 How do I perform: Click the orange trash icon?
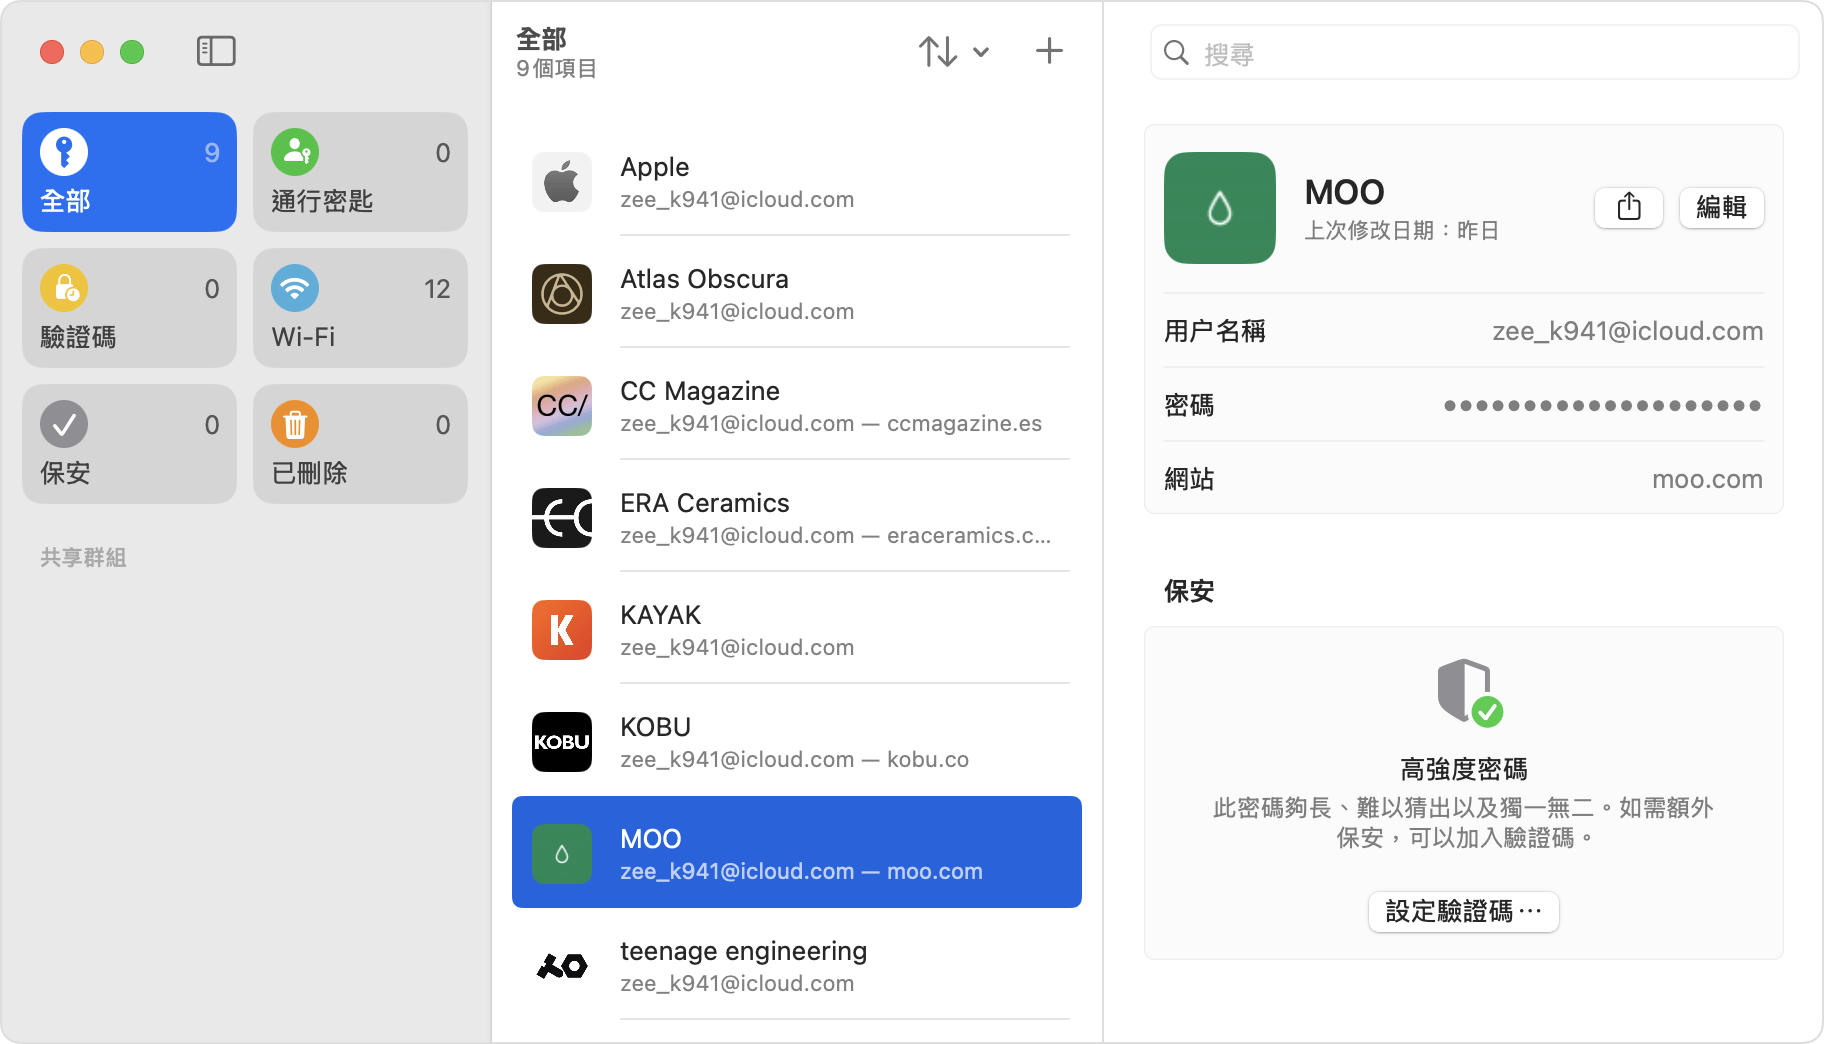[295, 424]
